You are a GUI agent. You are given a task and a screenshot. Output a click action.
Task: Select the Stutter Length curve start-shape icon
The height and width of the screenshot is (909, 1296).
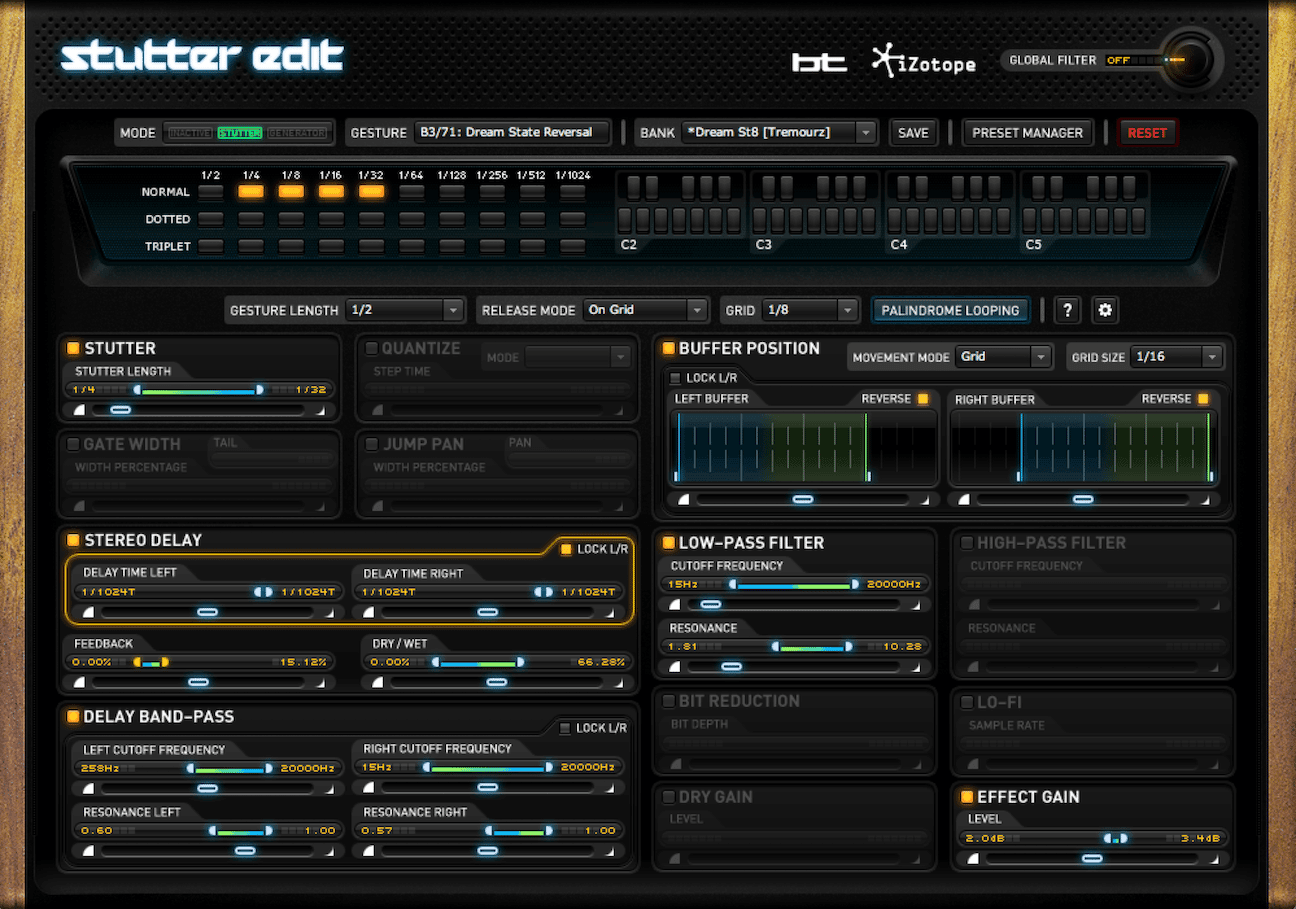pos(80,410)
